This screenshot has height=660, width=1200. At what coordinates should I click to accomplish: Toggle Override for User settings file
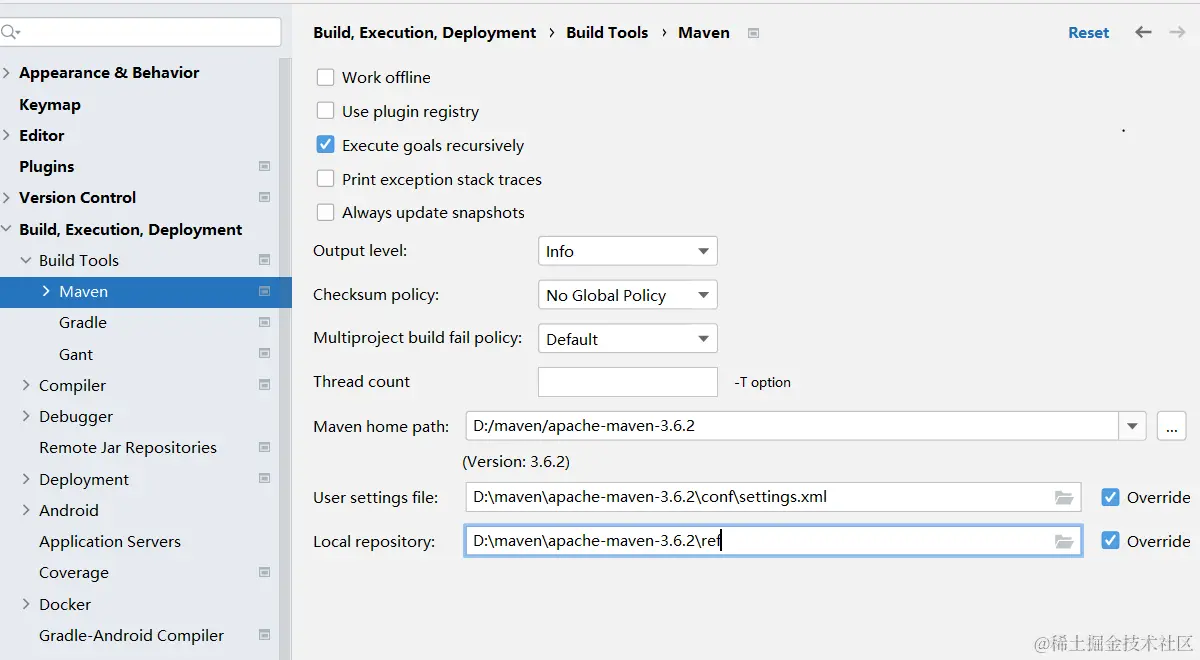tap(1110, 497)
